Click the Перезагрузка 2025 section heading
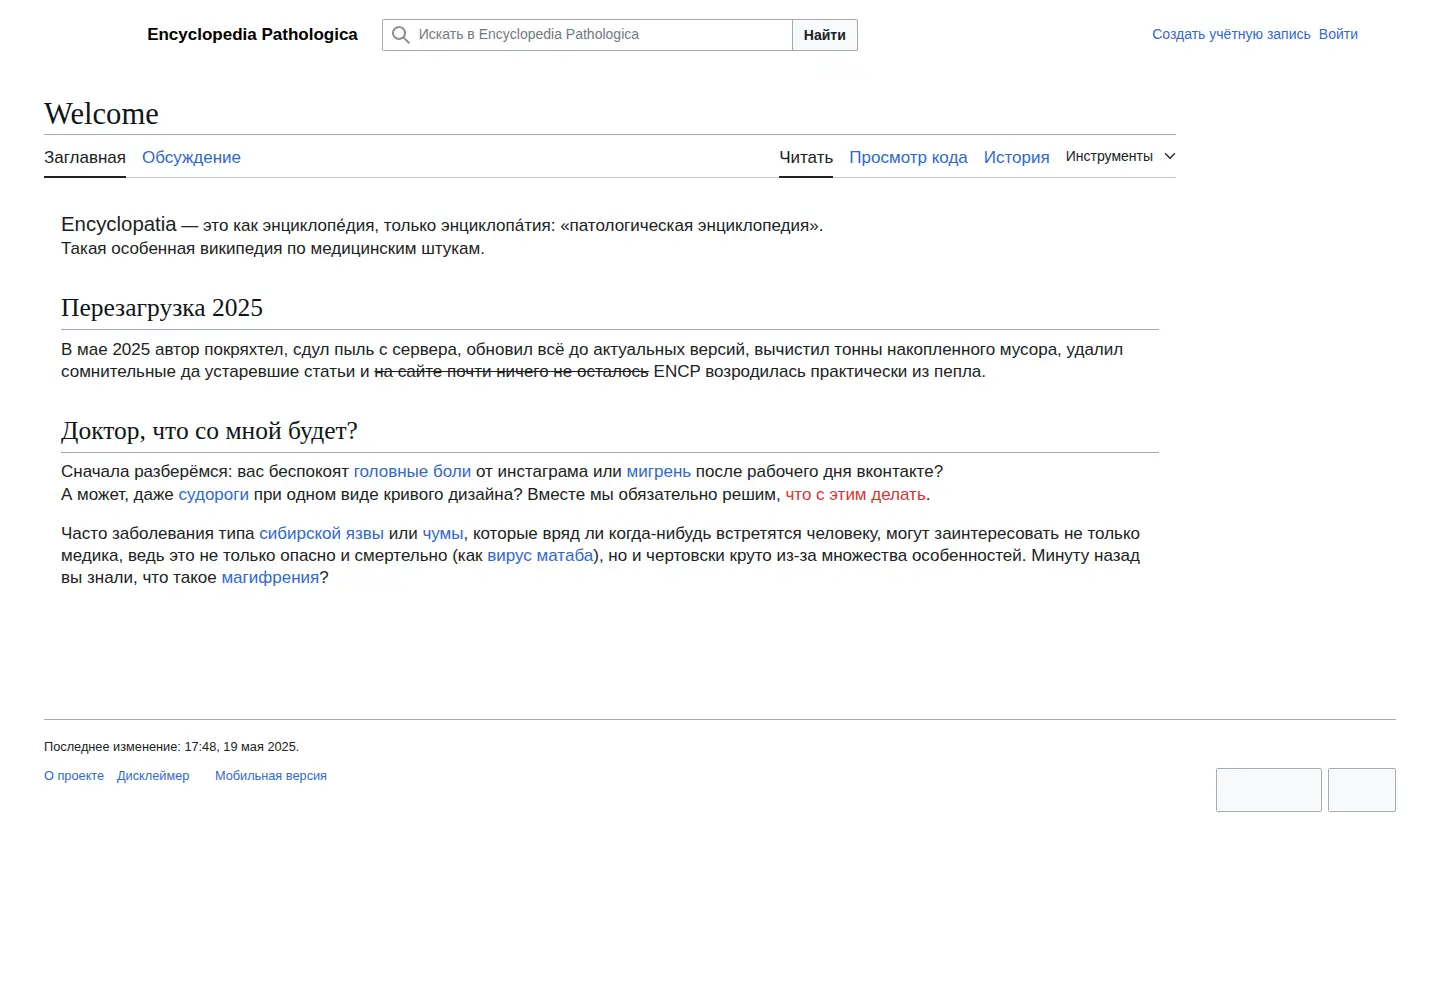Image resolution: width=1440 pixels, height=1000 pixels. pyautogui.click(x=162, y=308)
